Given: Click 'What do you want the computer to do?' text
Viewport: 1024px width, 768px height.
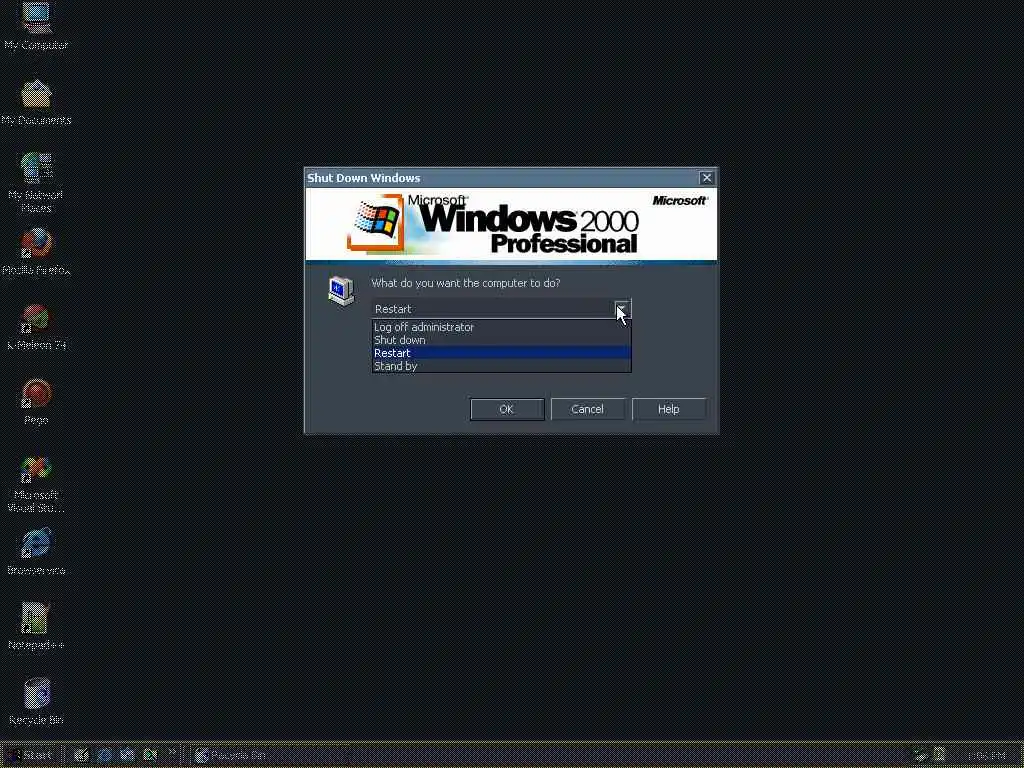Looking at the screenshot, I should [466, 283].
